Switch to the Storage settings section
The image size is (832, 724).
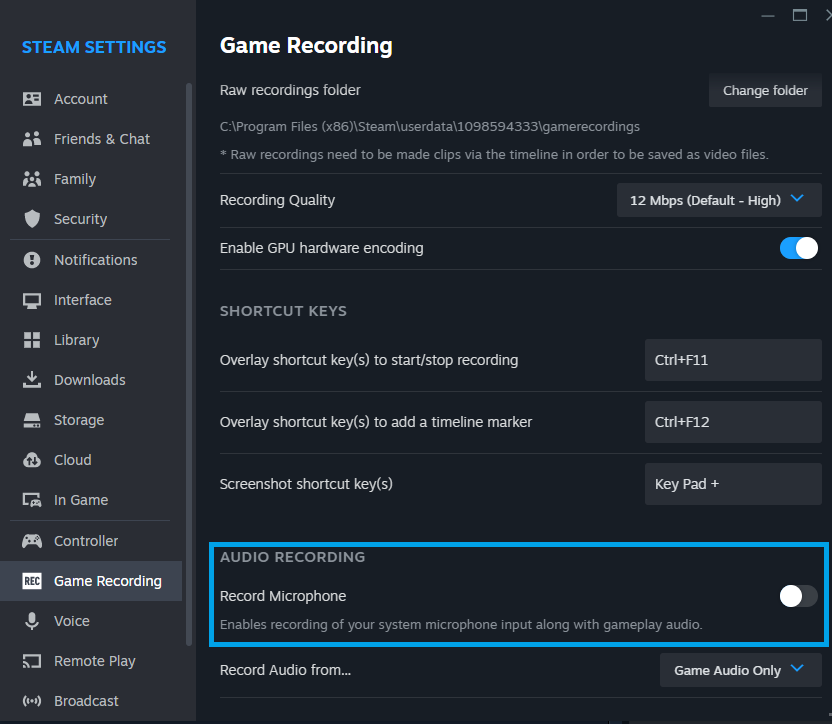point(78,420)
